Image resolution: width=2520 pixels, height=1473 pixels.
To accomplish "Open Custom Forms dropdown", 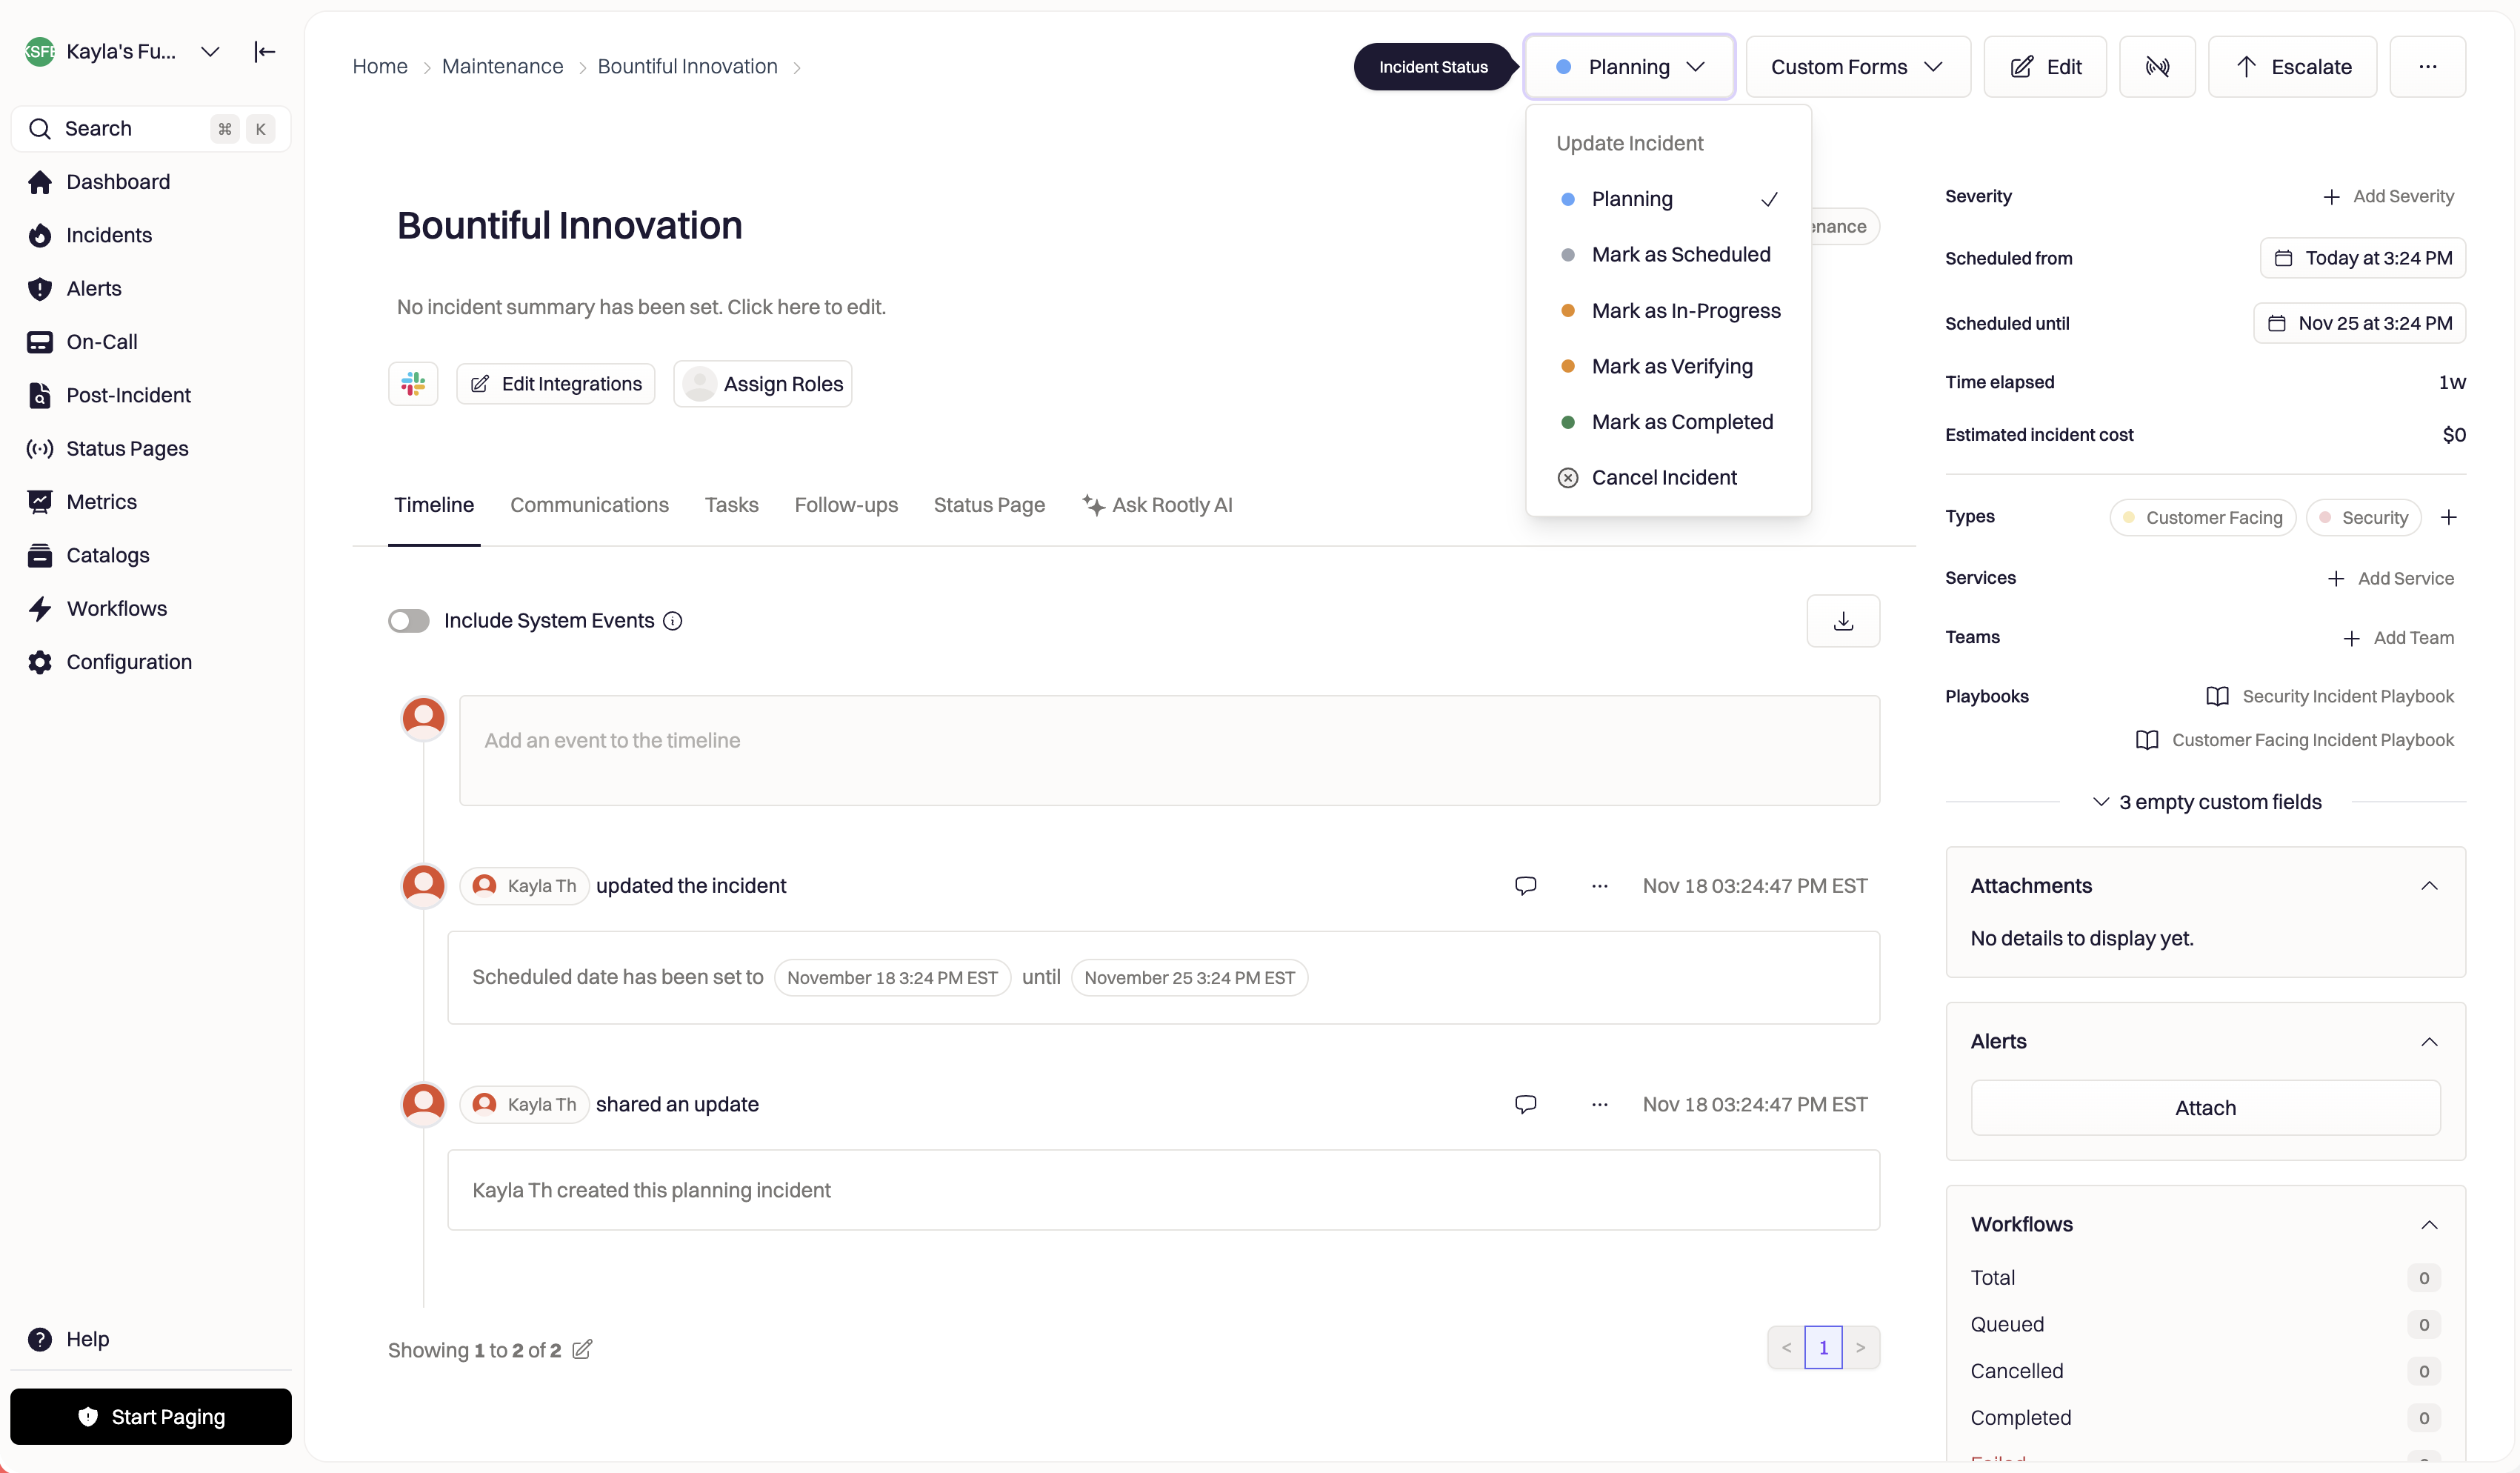I will point(1856,67).
